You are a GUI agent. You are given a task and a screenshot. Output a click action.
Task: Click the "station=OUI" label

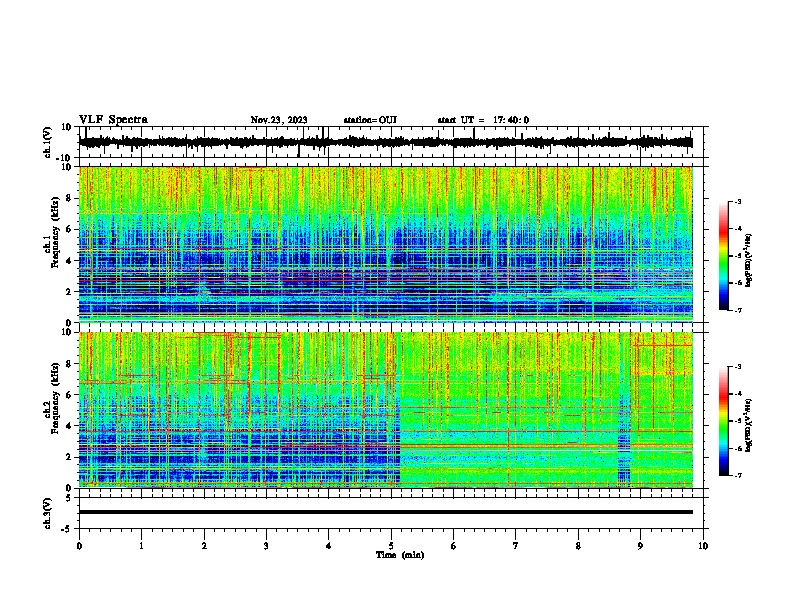(370, 120)
